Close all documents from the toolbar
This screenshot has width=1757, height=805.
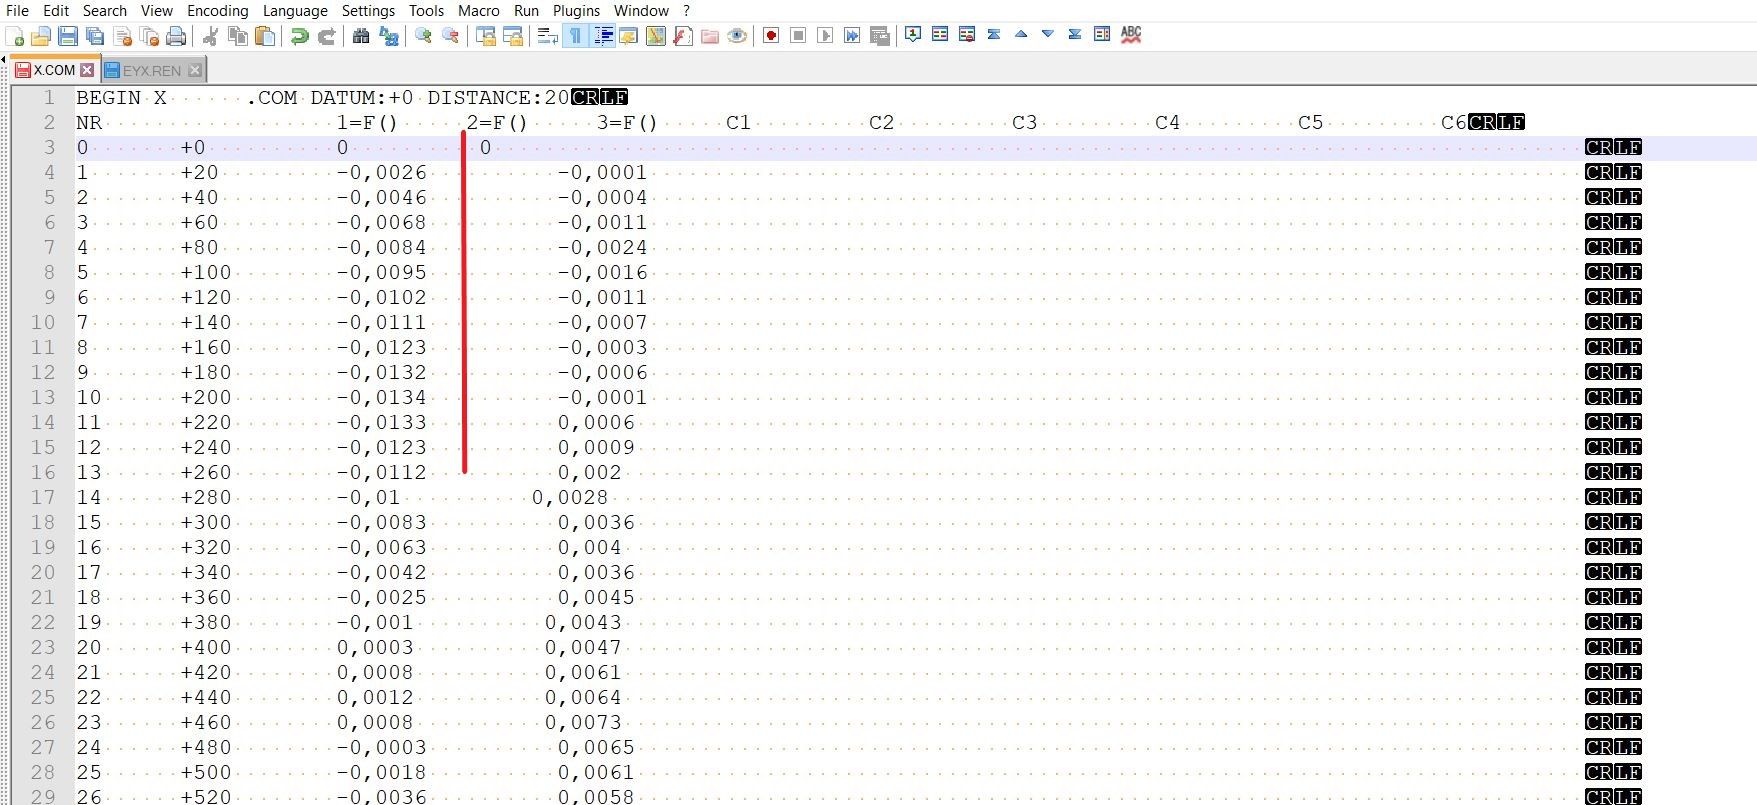tap(150, 37)
